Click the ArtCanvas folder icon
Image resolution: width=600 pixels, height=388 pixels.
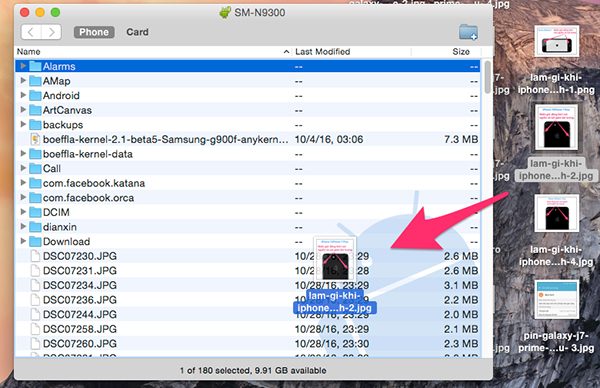[35, 110]
